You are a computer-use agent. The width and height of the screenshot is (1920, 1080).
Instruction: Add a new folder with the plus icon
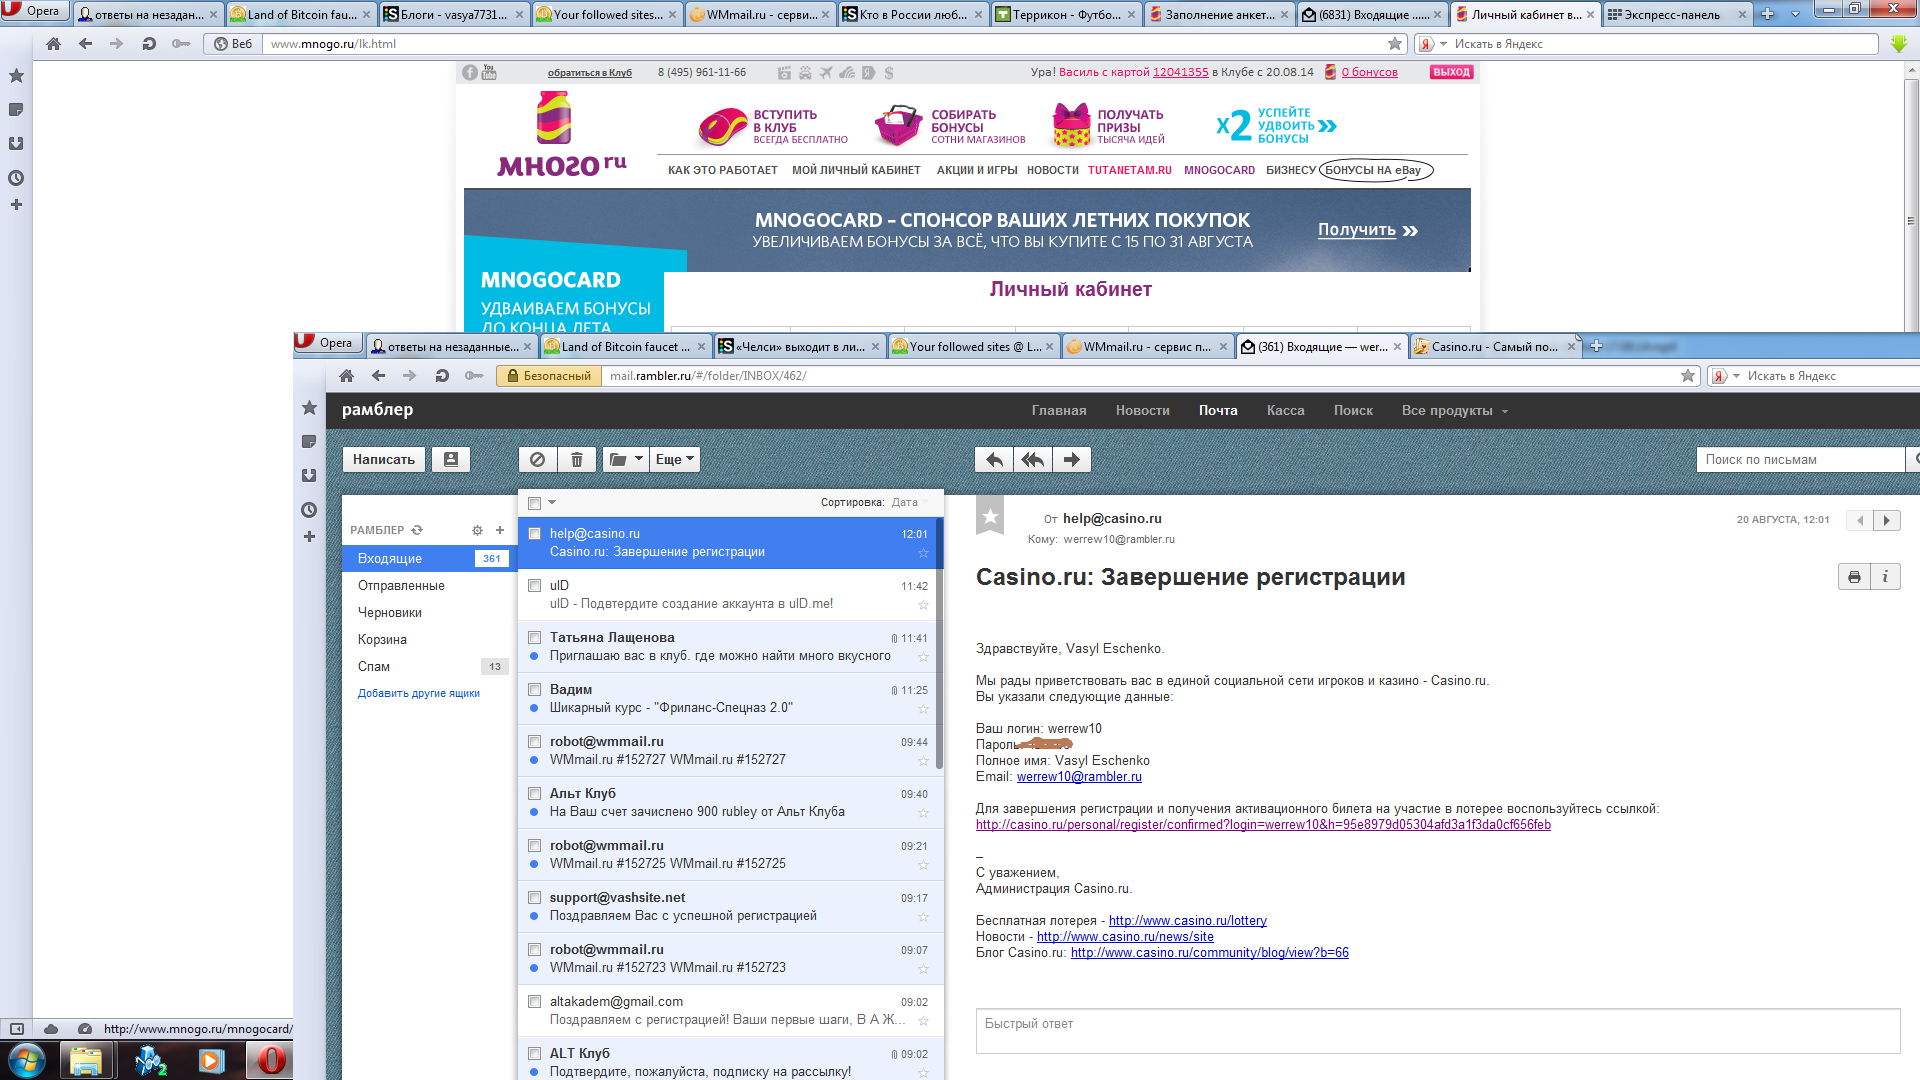[500, 530]
